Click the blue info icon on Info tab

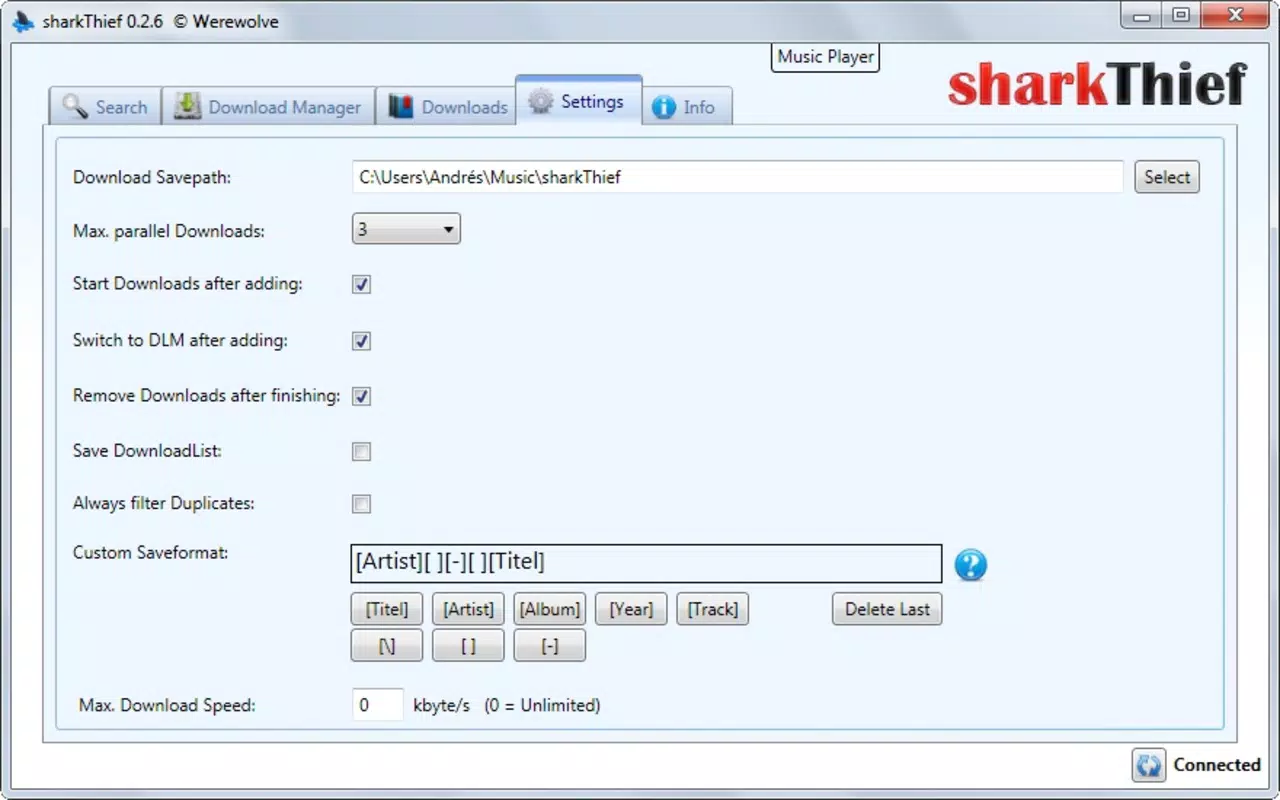pyautogui.click(x=664, y=108)
